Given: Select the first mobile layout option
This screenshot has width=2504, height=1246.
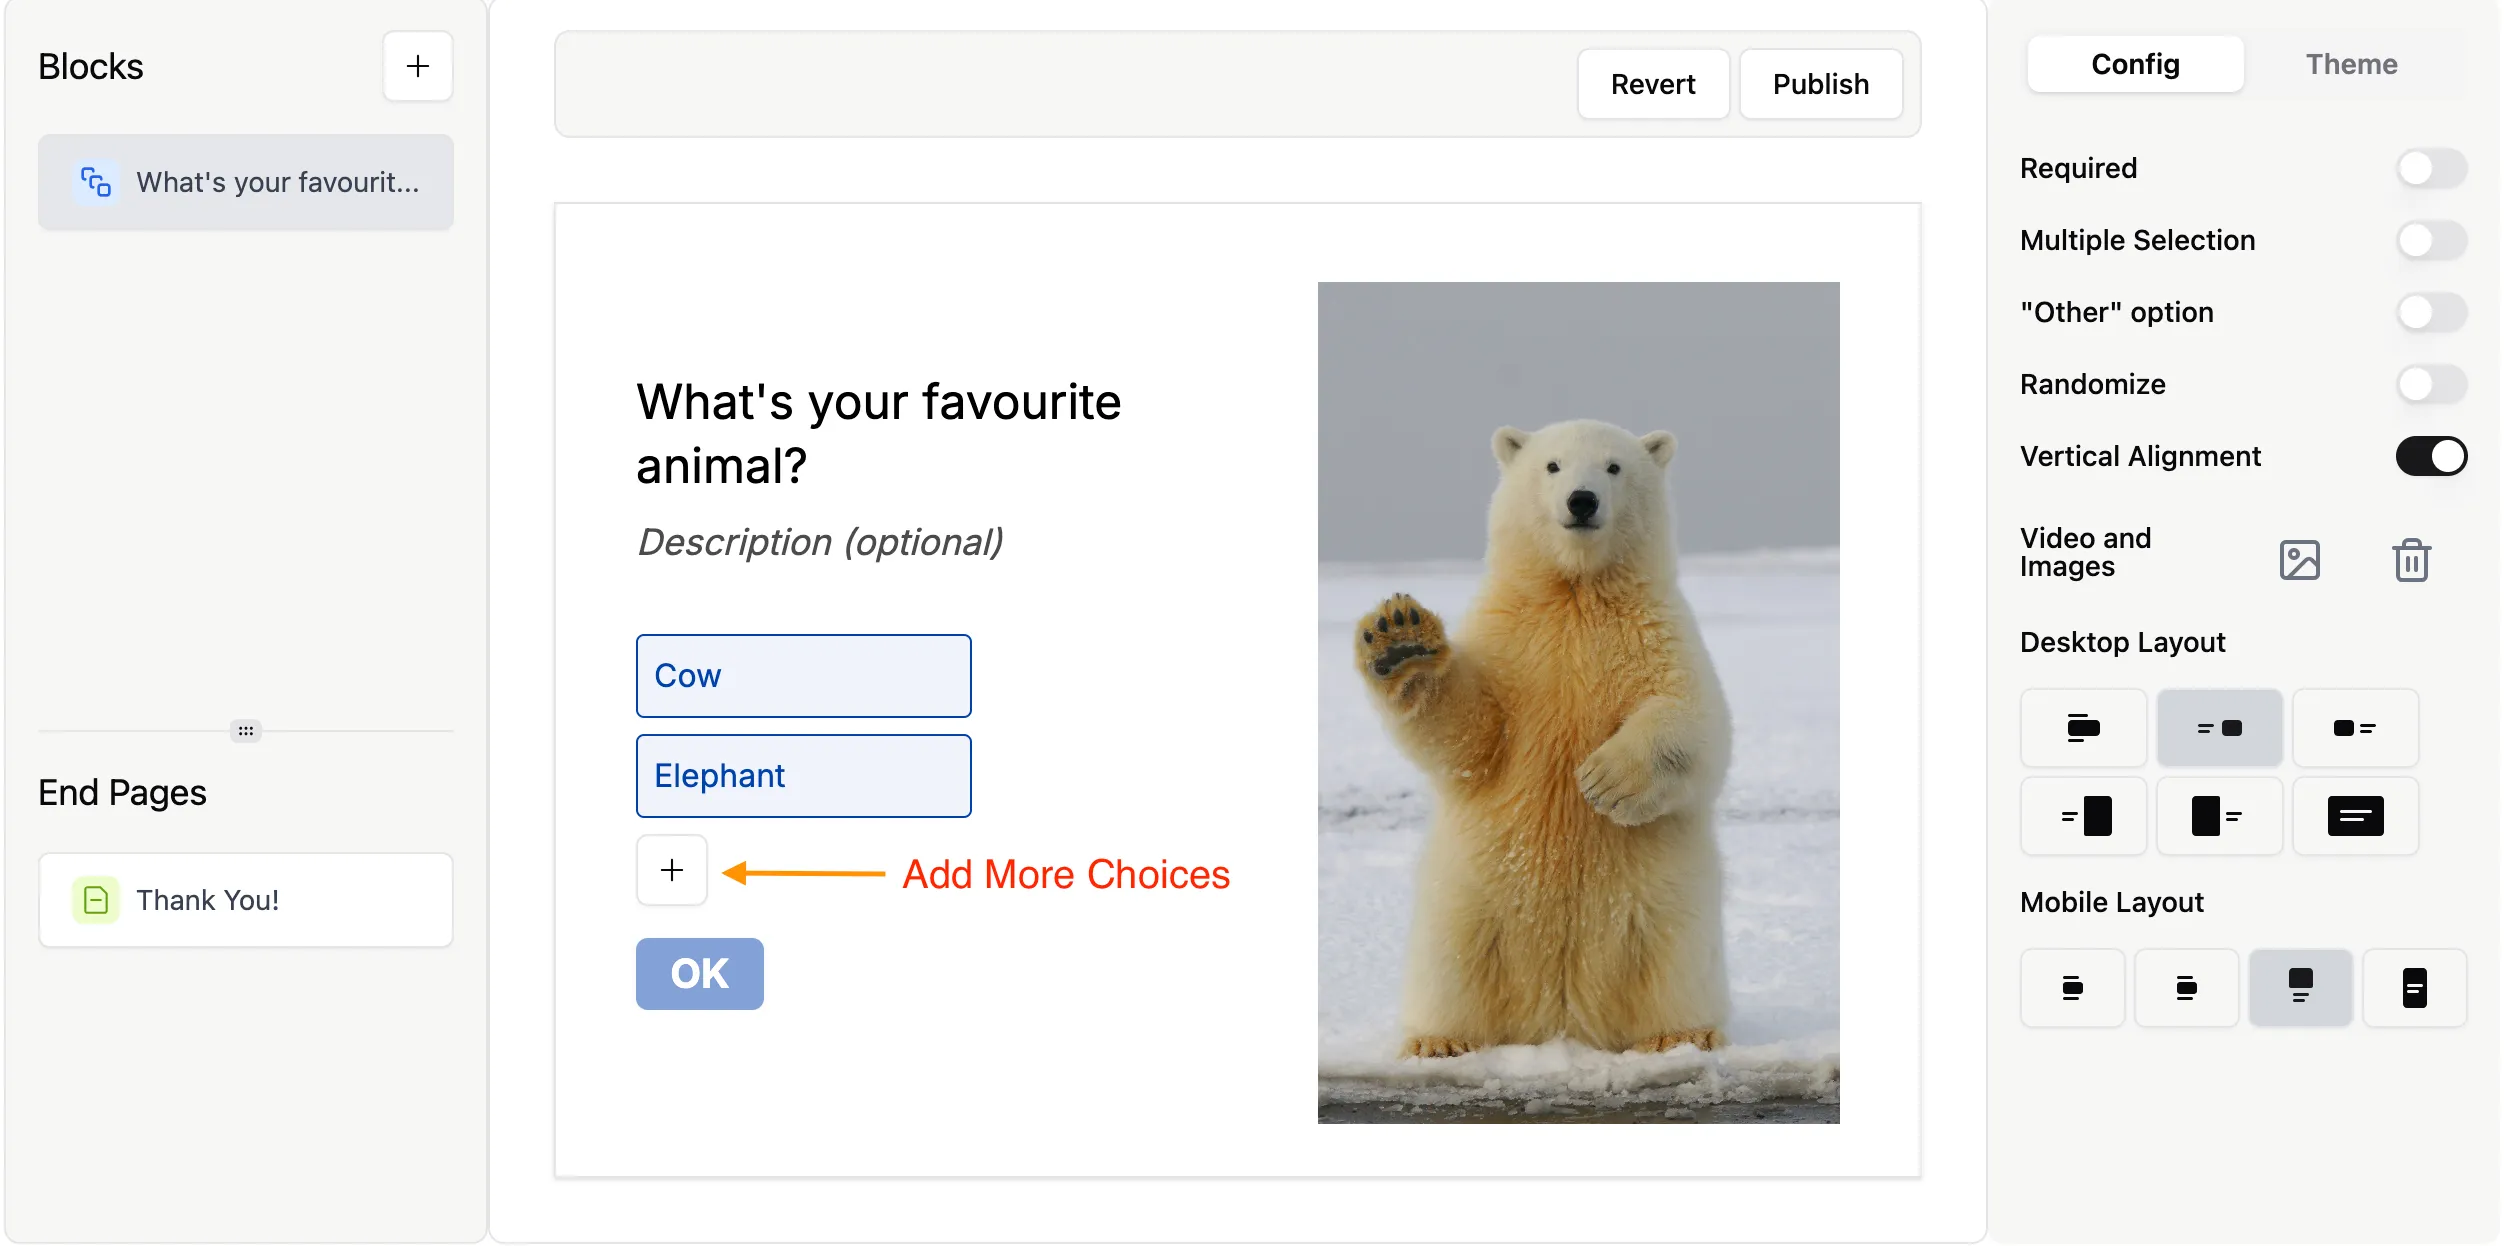Looking at the screenshot, I should (2072, 988).
